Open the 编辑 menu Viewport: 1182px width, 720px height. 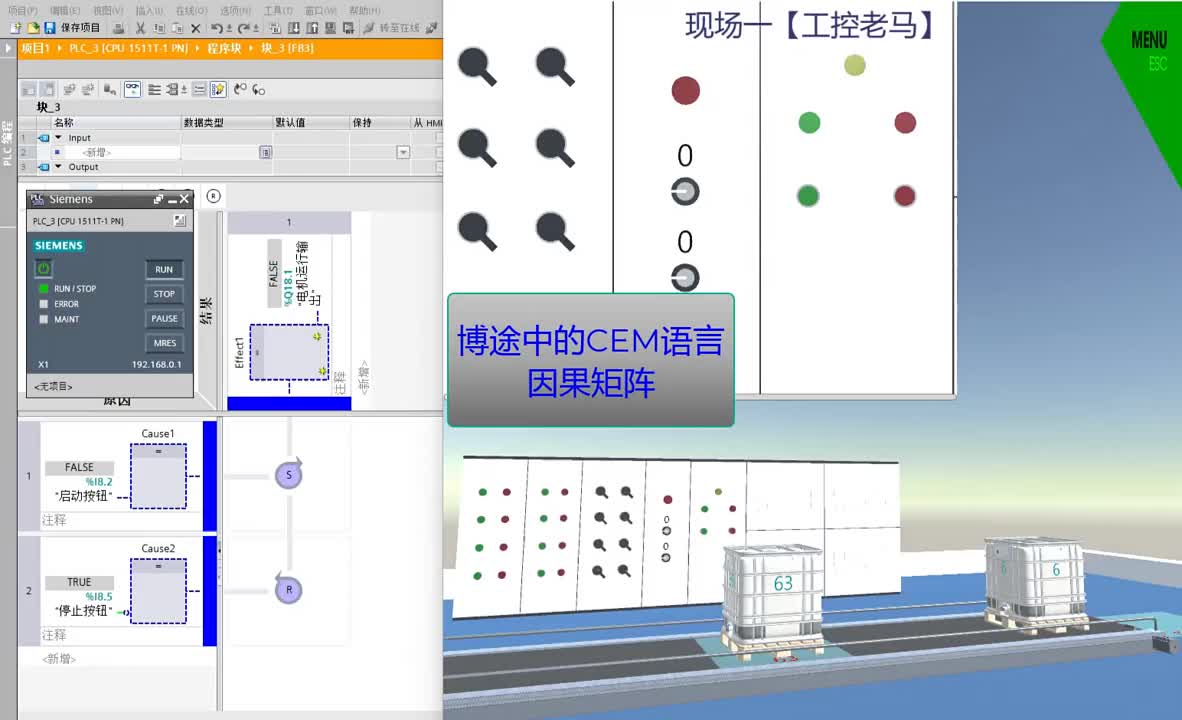coord(65,11)
